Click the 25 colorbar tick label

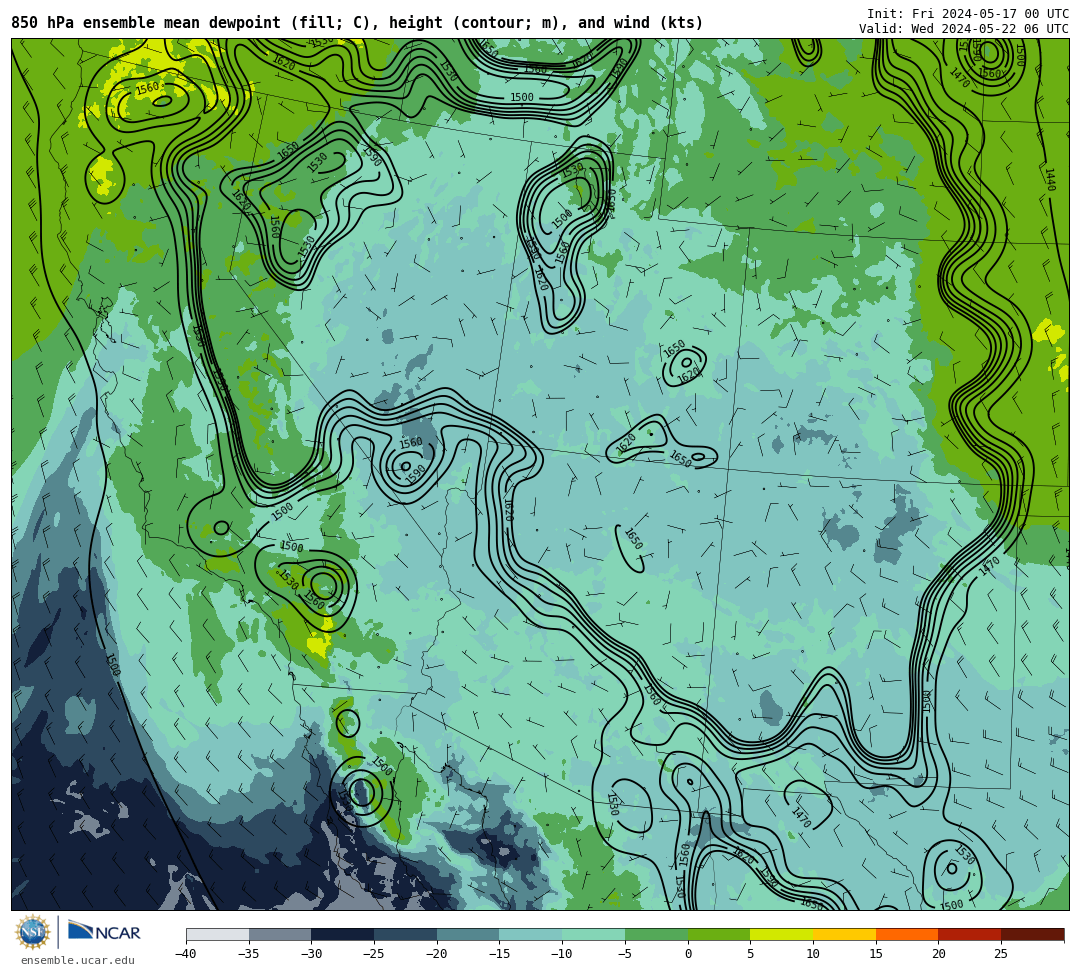pos(1001,954)
